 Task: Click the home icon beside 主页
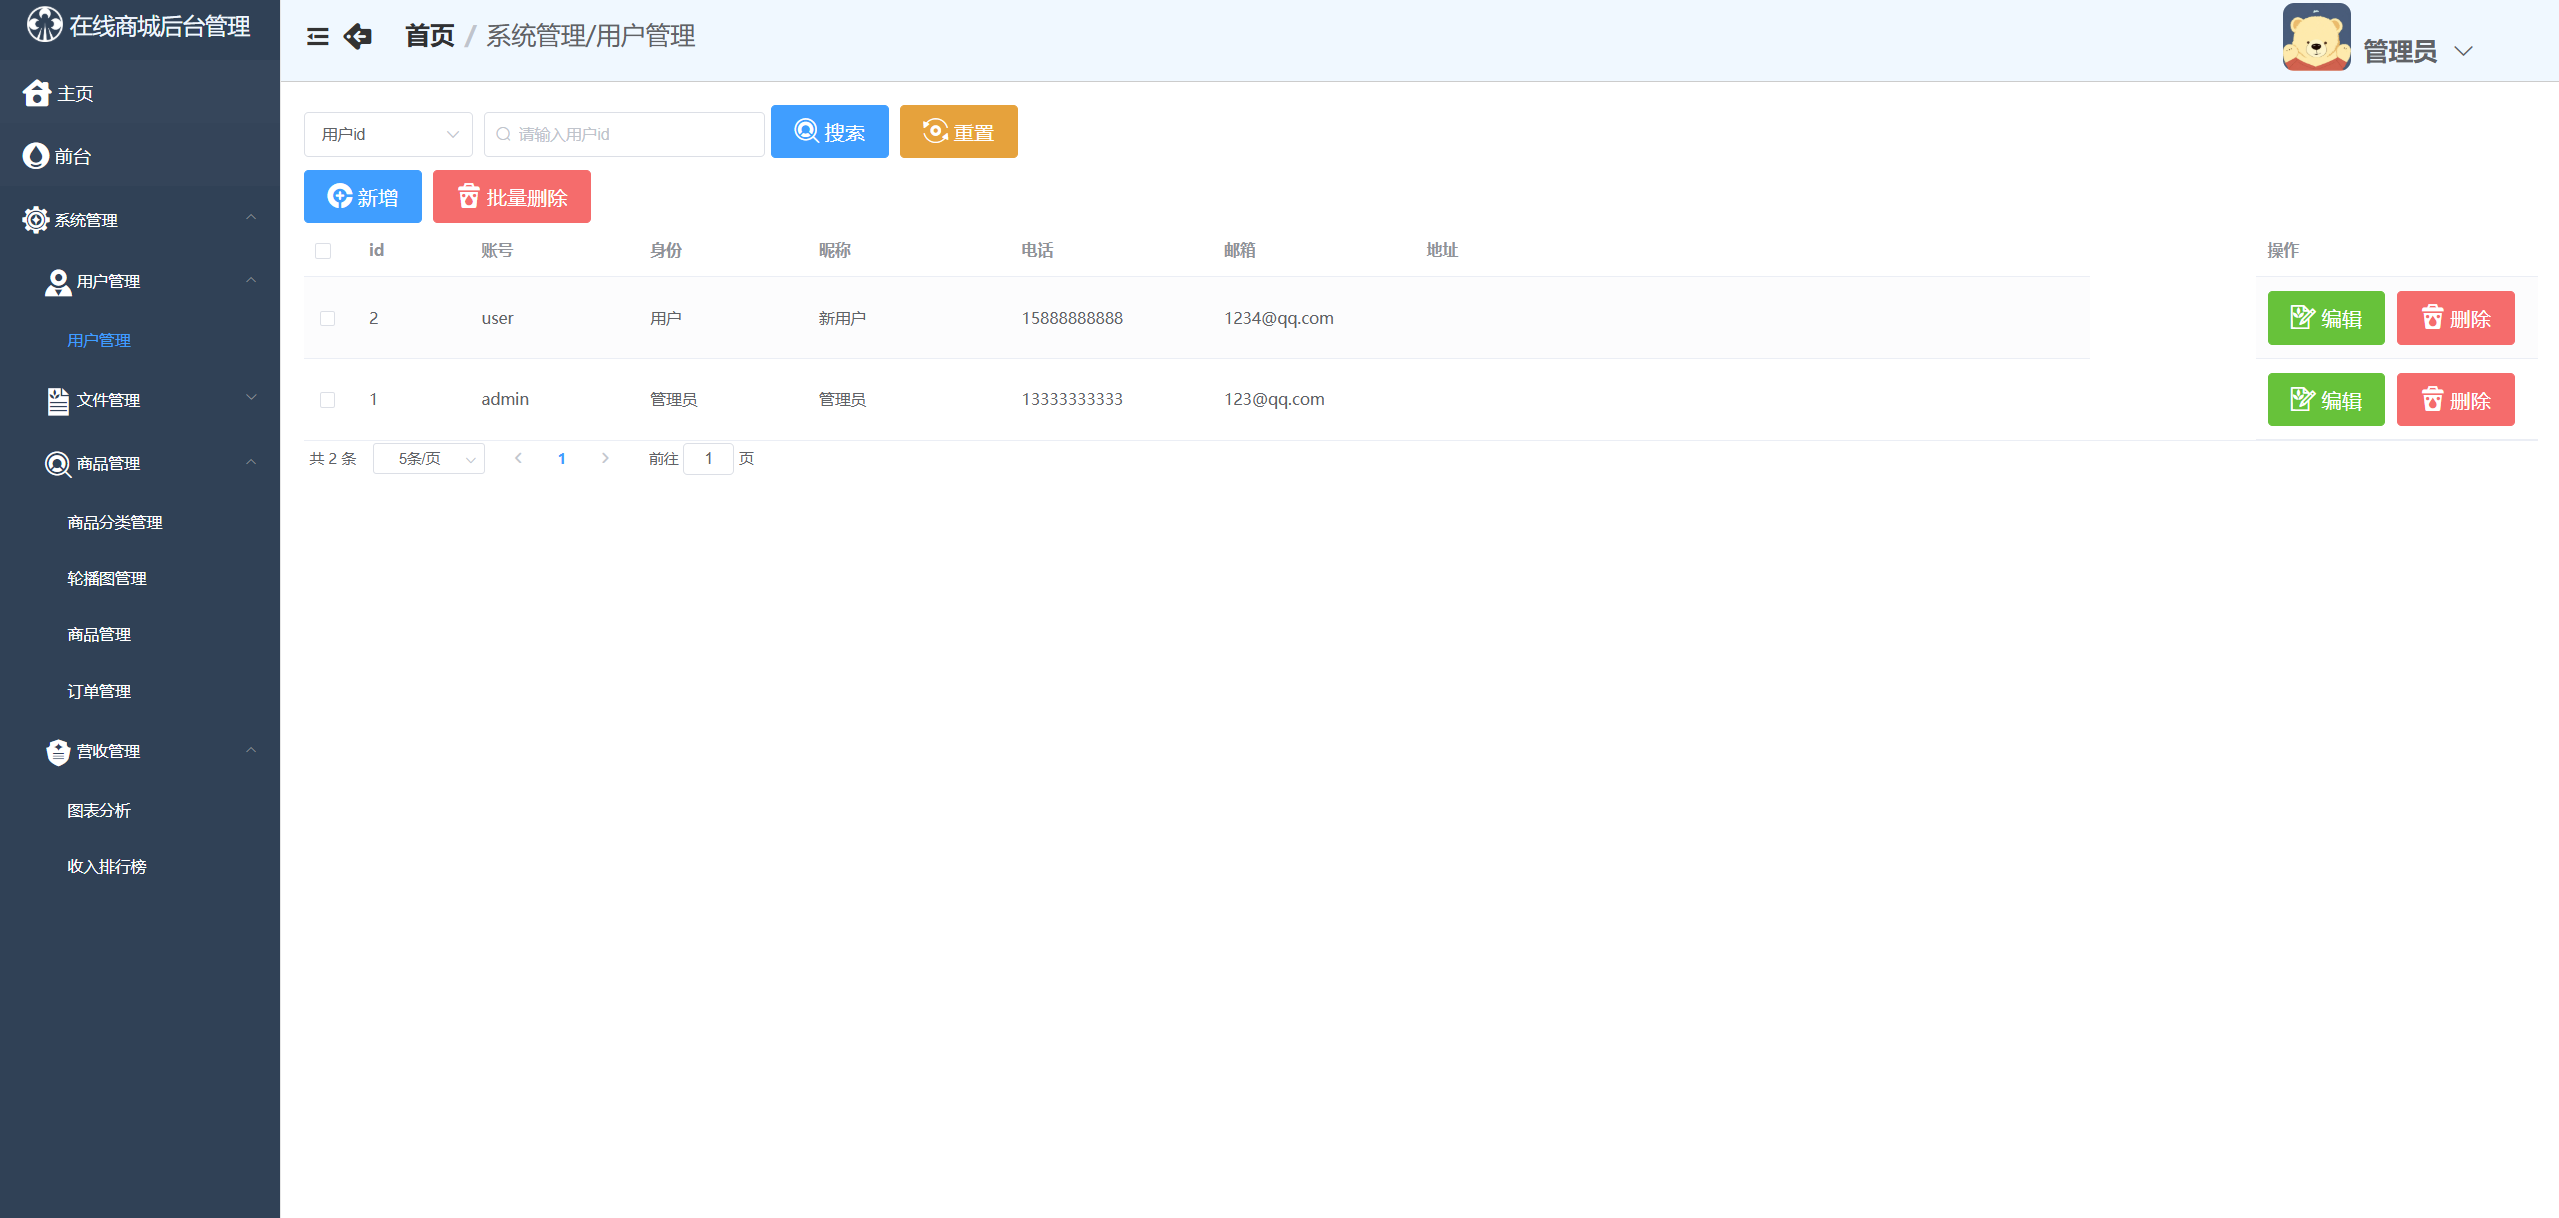pyautogui.click(x=37, y=93)
